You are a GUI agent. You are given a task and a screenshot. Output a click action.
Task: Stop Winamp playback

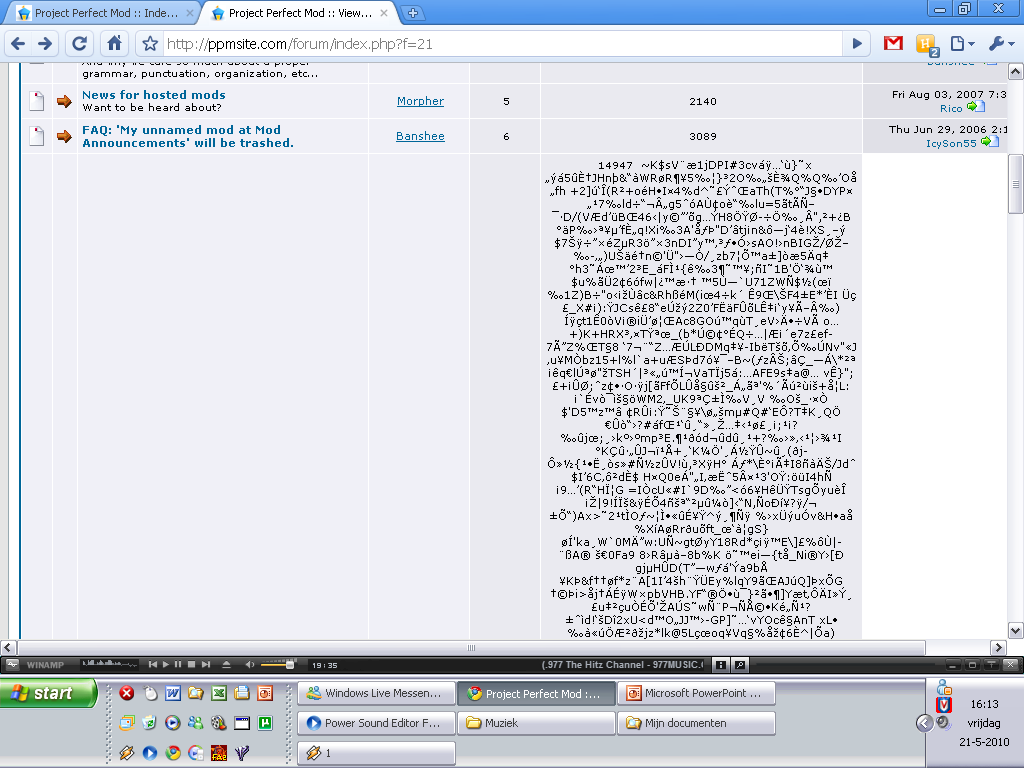coord(191,664)
